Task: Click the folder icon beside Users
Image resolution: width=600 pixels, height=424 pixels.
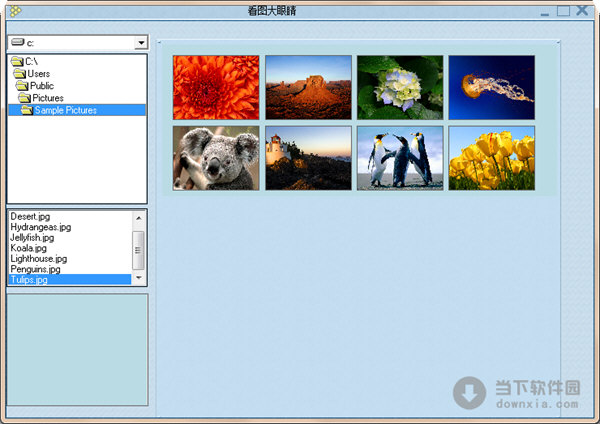Action: pos(20,73)
